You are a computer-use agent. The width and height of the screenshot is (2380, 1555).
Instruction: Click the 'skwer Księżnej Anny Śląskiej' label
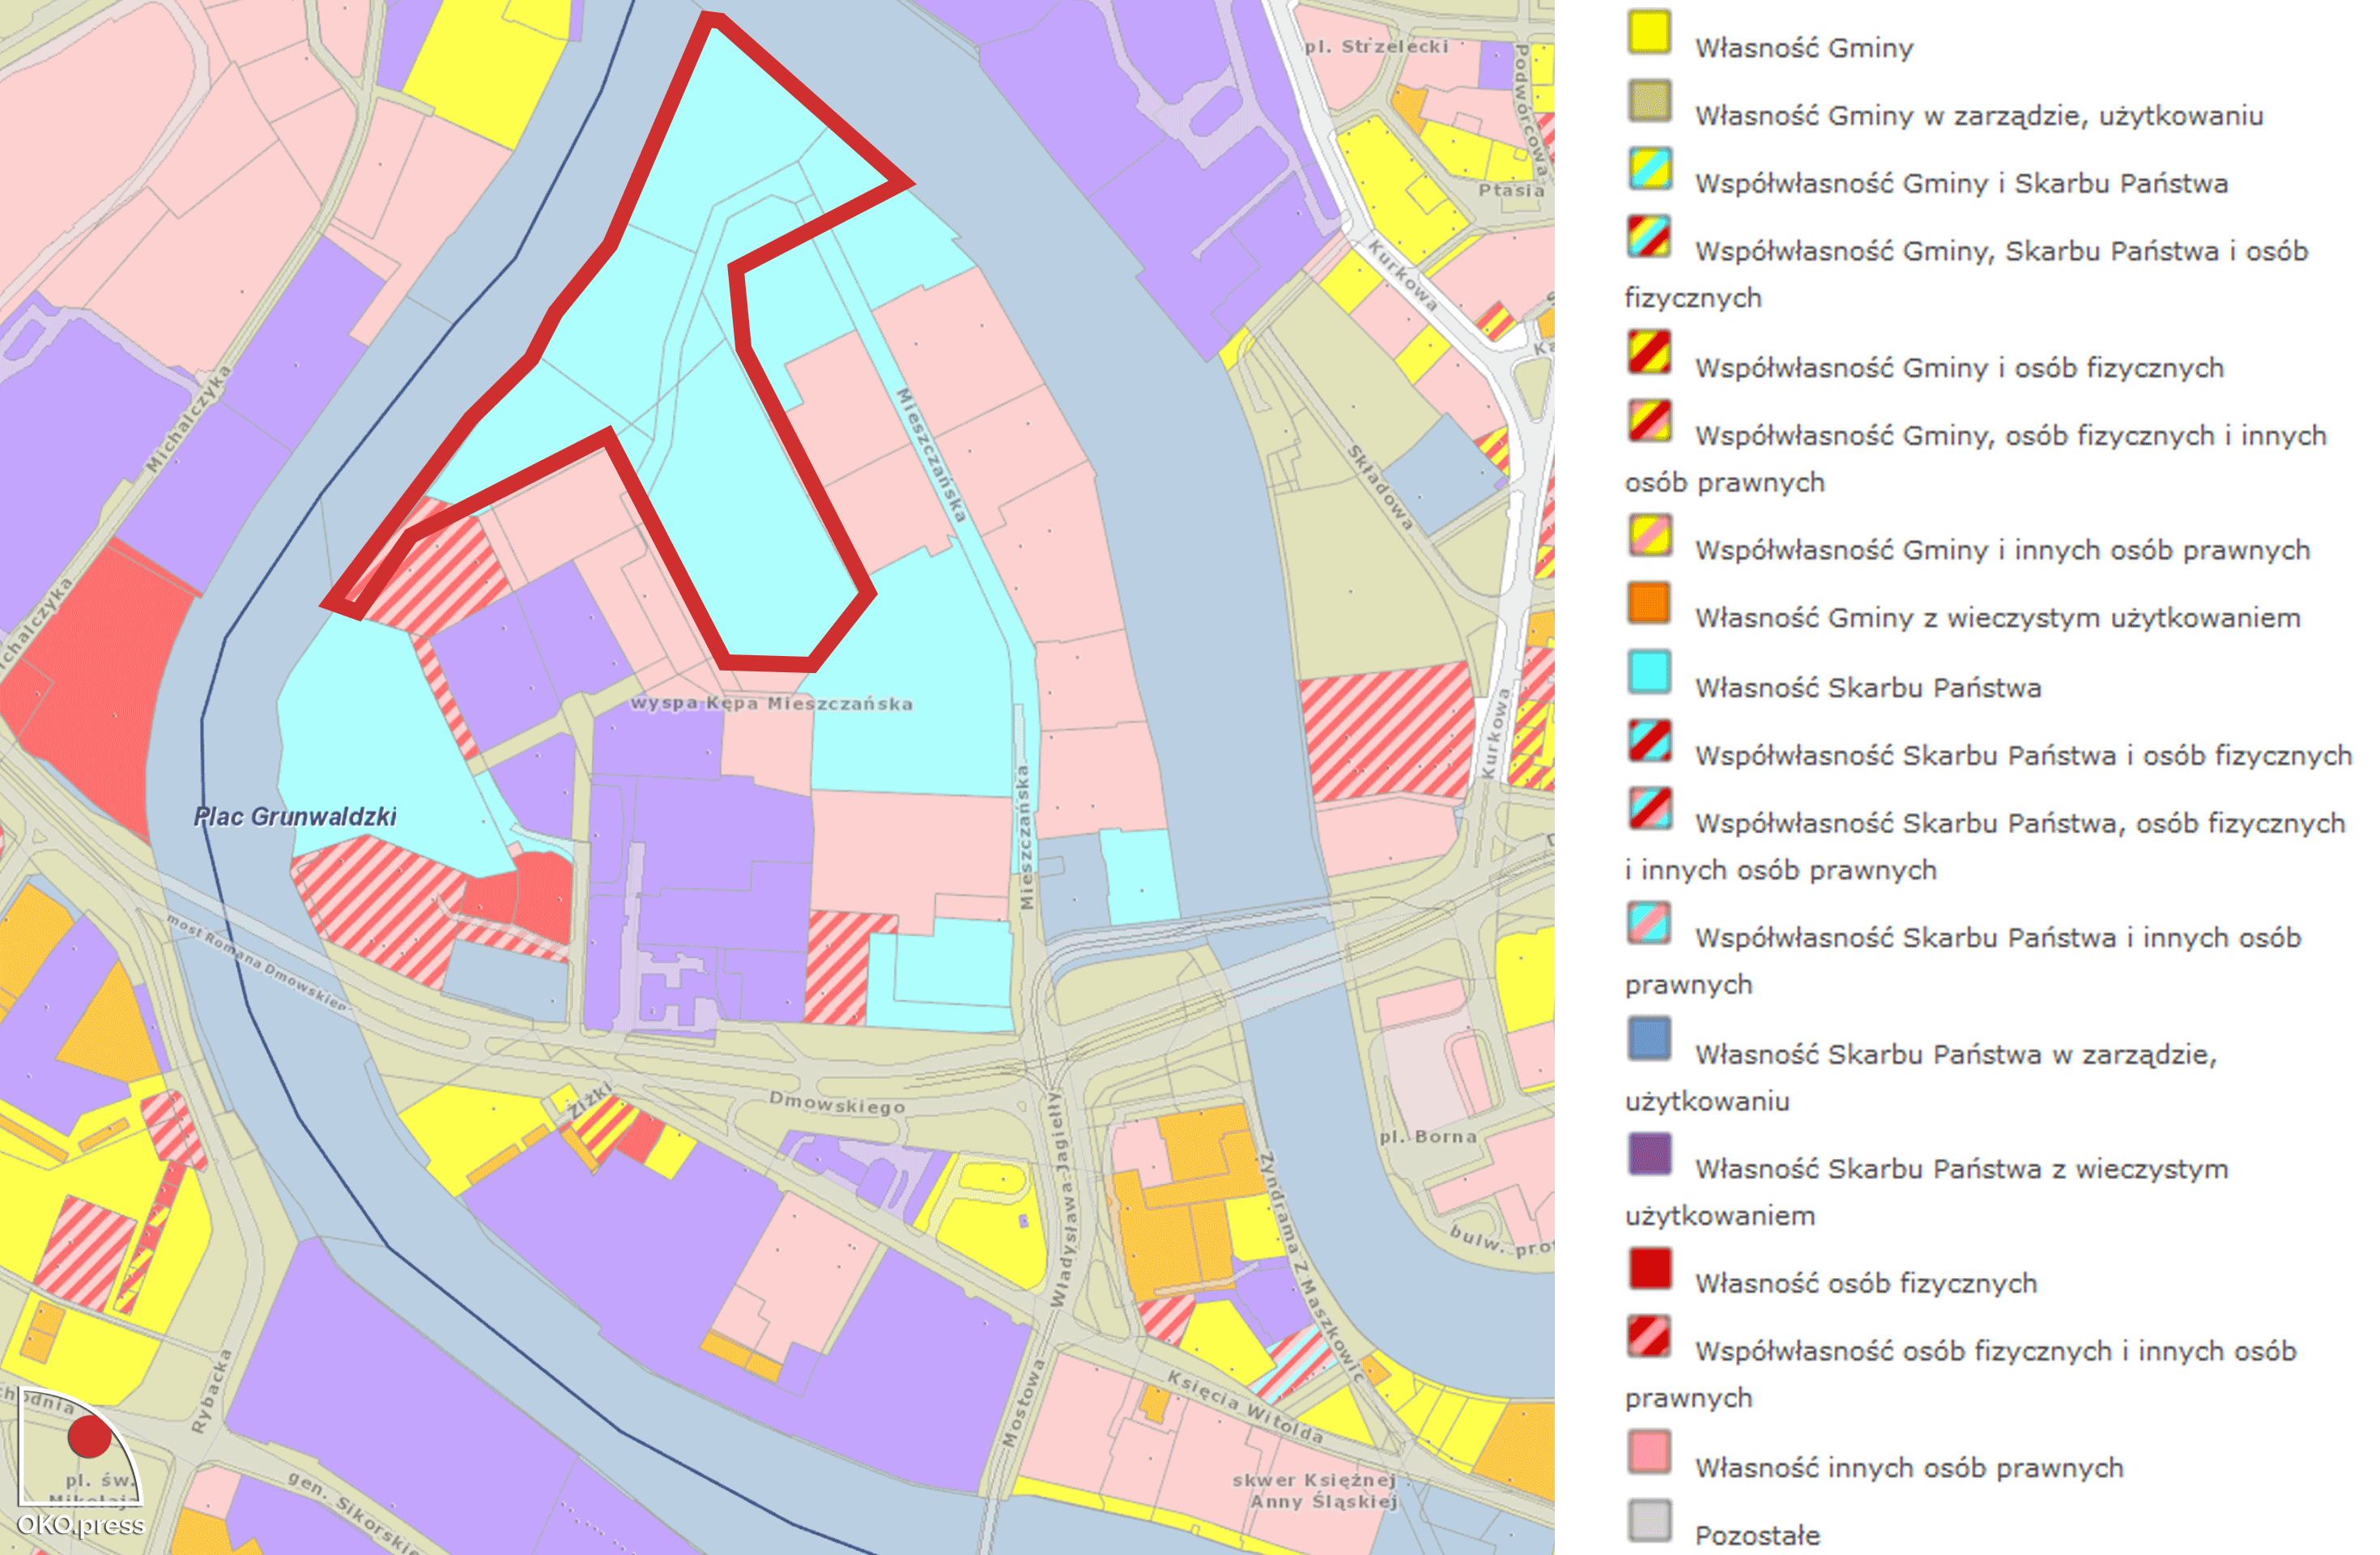[x=1314, y=1490]
